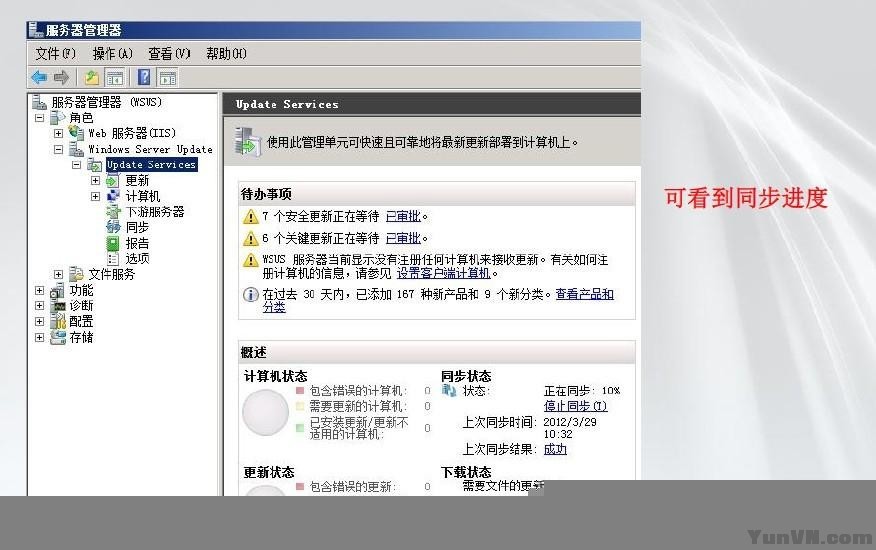Select the 选项 tree item label
Screen dimensions: 876x550
click(137, 258)
